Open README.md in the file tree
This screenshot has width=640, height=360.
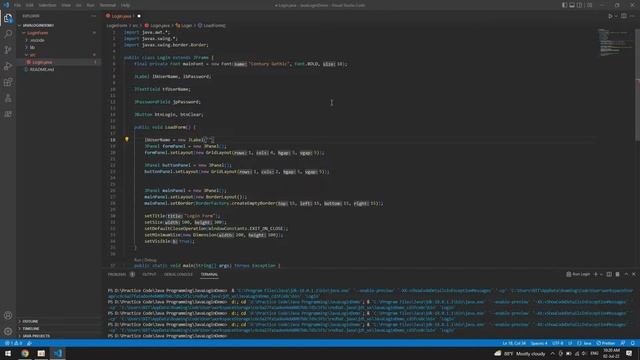tap(42, 69)
